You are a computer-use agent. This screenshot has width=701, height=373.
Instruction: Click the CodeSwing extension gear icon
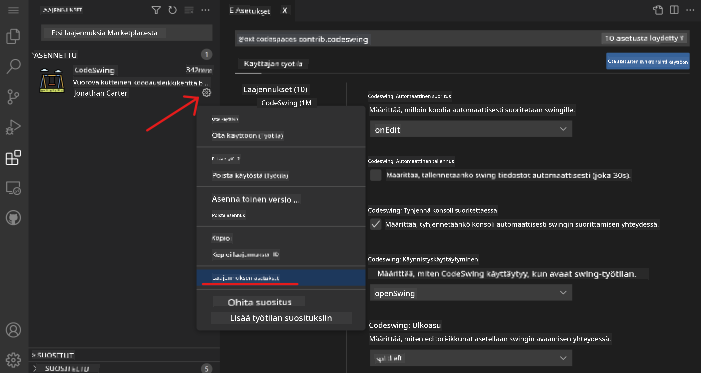click(206, 93)
